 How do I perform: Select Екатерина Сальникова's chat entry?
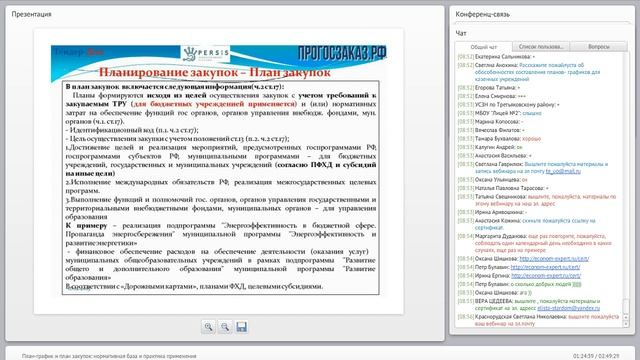[x=496, y=57]
